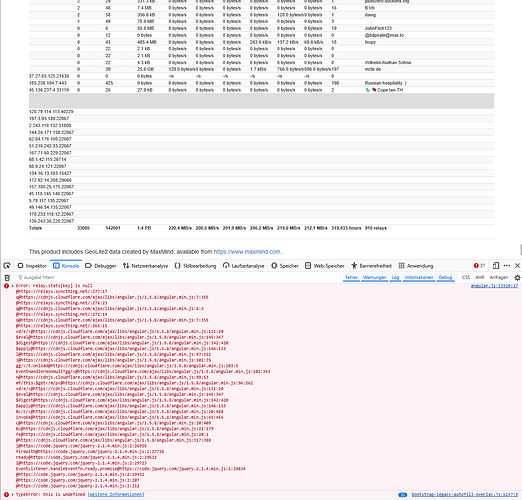
Task: Open the angular.js source location link
Action: 494,286
